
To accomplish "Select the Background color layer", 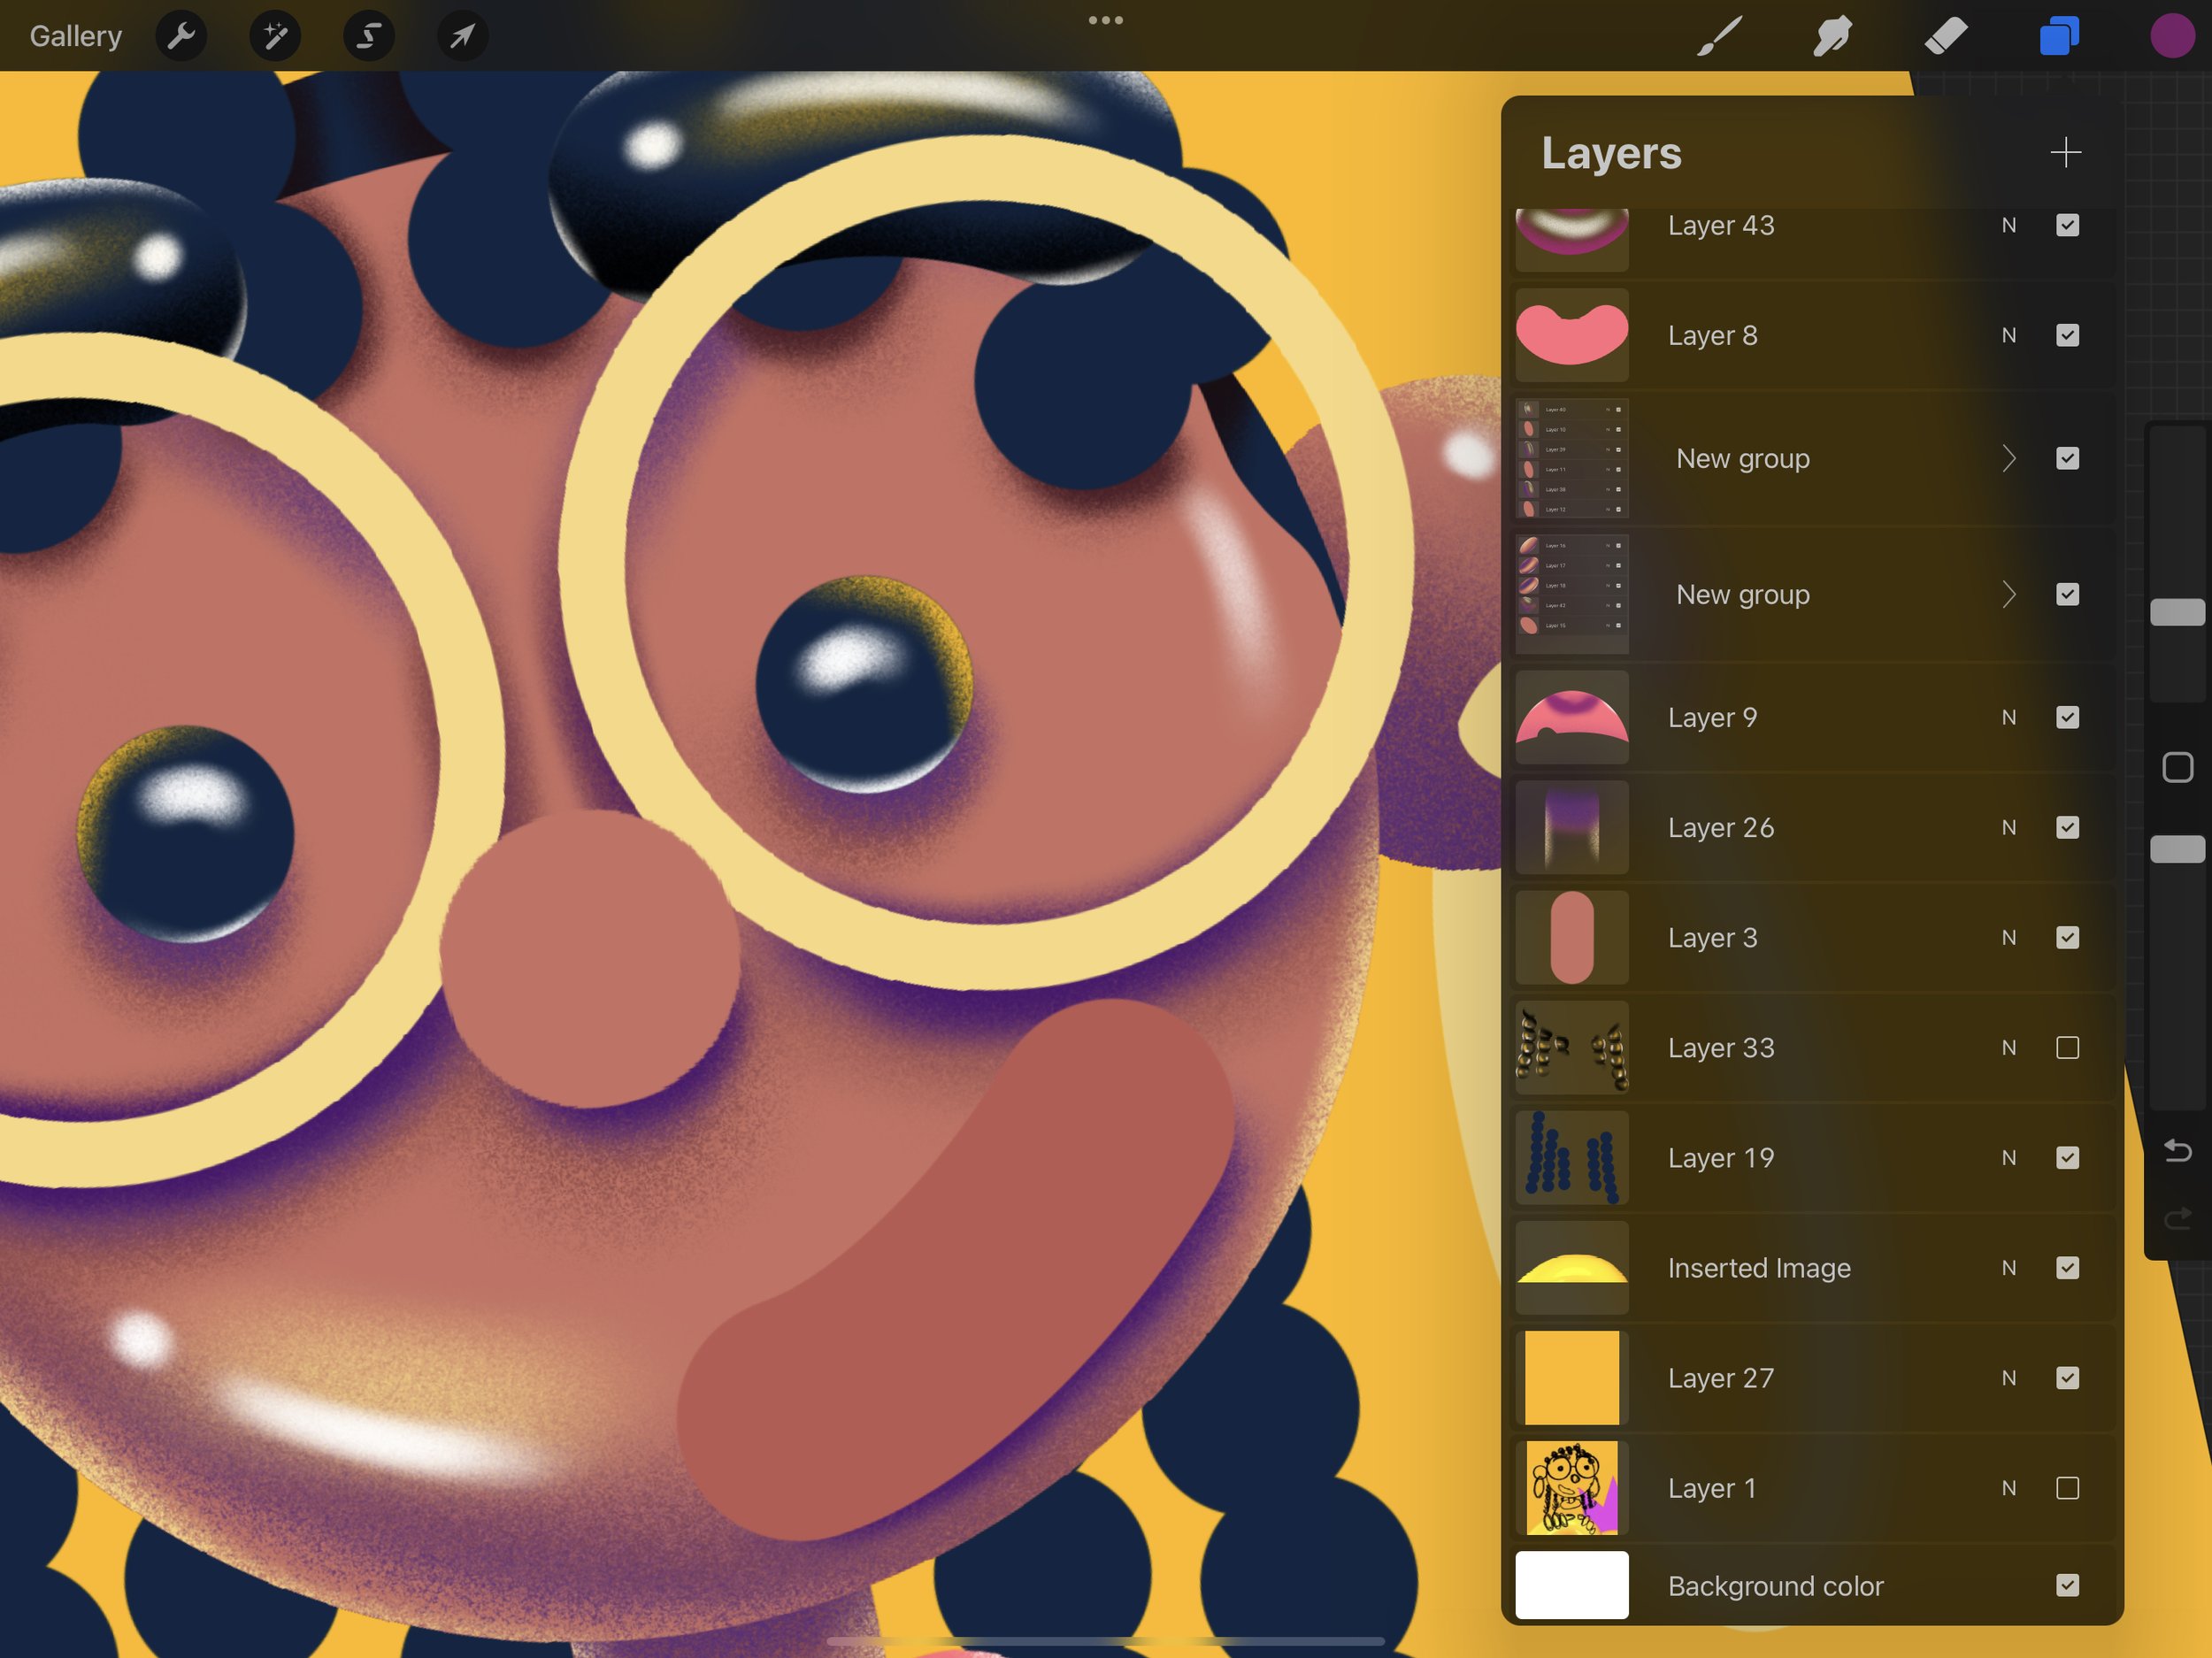I will coord(1775,1586).
